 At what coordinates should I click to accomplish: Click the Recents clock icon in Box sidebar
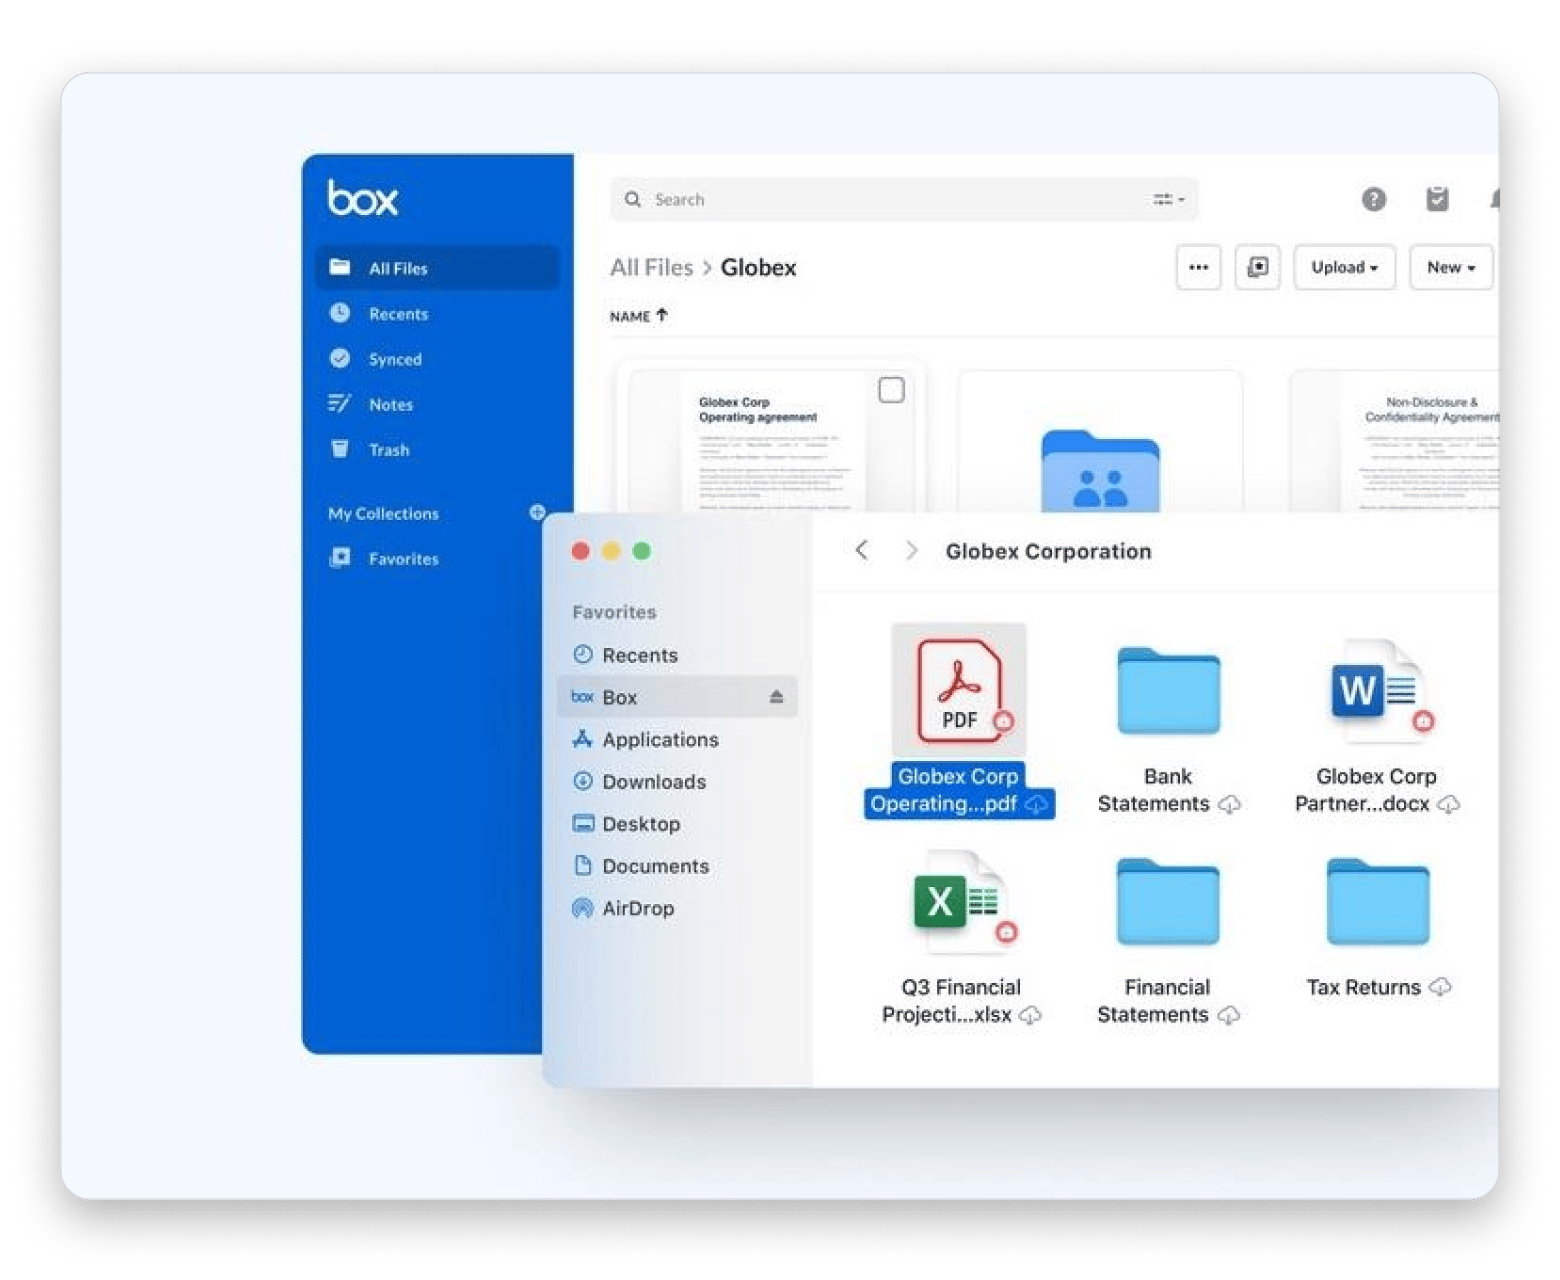340,313
